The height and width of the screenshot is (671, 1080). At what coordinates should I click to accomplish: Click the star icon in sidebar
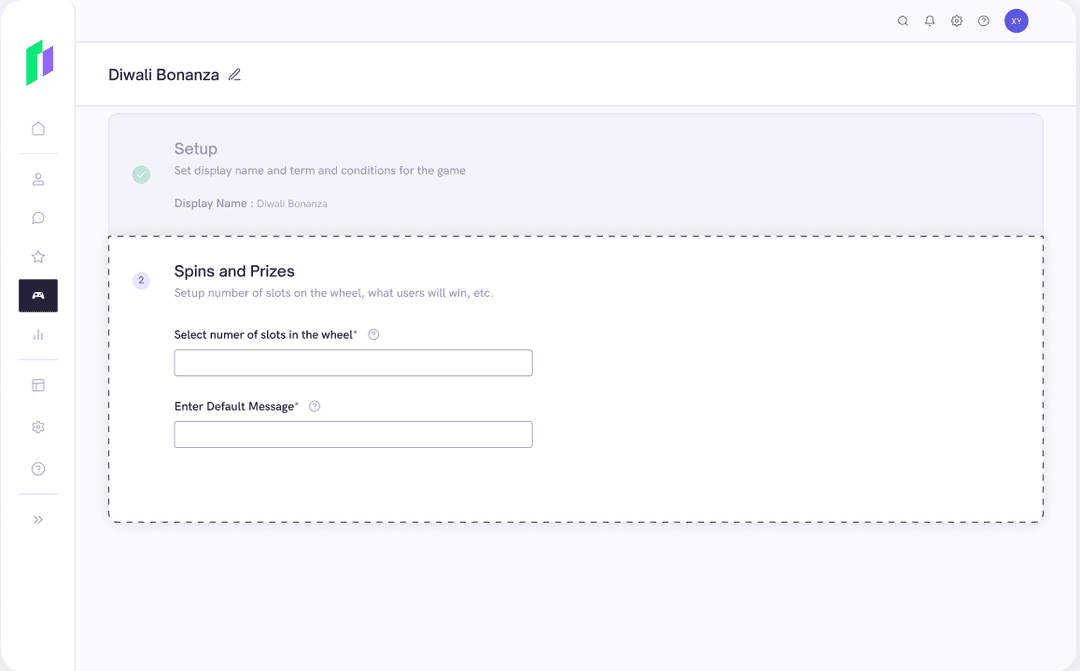(x=38, y=257)
